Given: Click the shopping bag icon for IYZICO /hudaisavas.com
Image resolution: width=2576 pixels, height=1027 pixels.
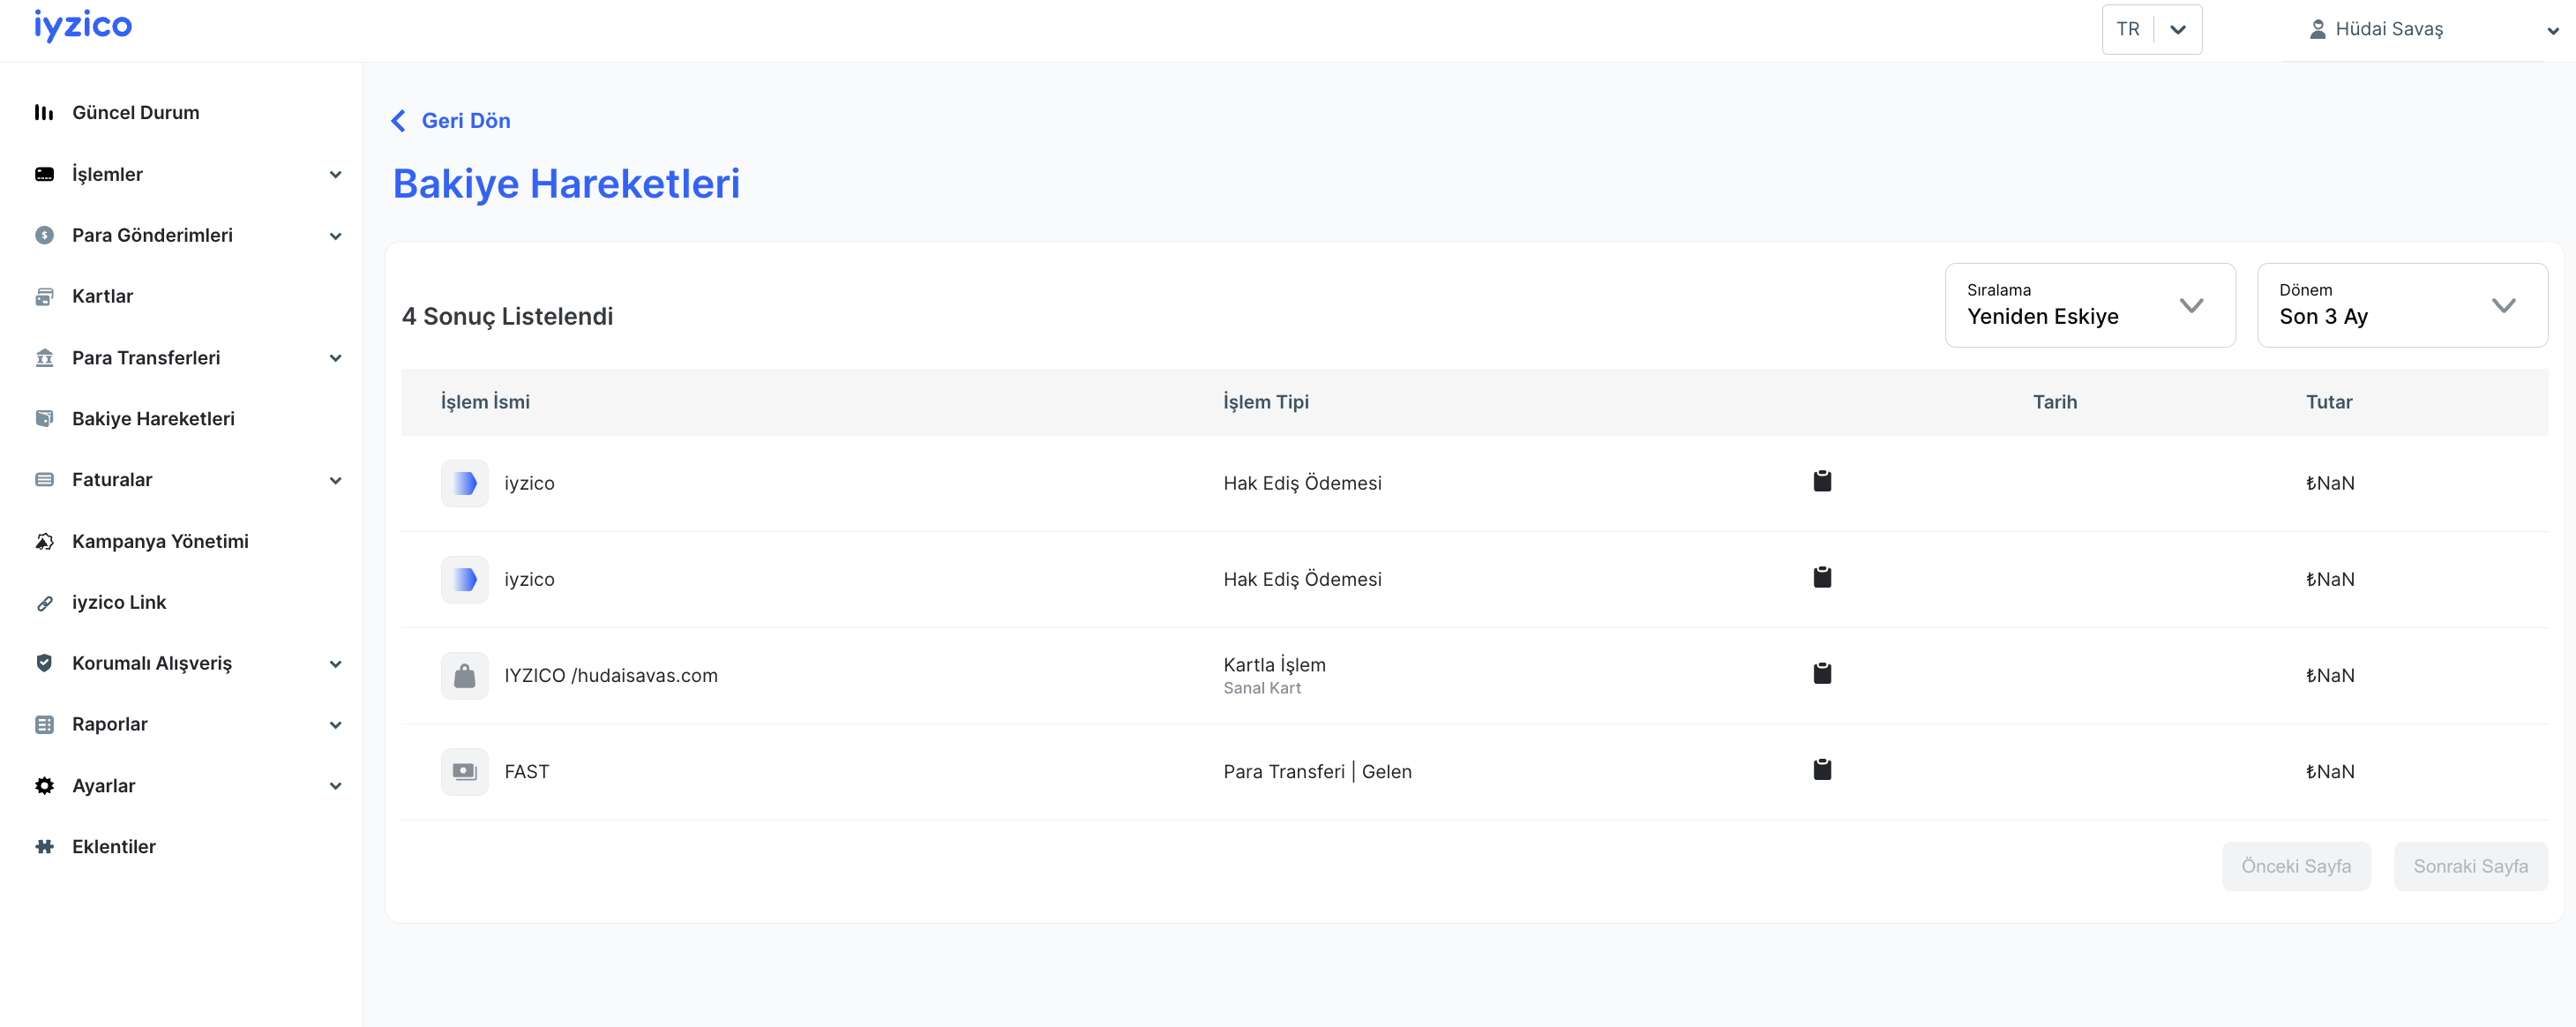Looking at the screenshot, I should pyautogui.click(x=465, y=676).
